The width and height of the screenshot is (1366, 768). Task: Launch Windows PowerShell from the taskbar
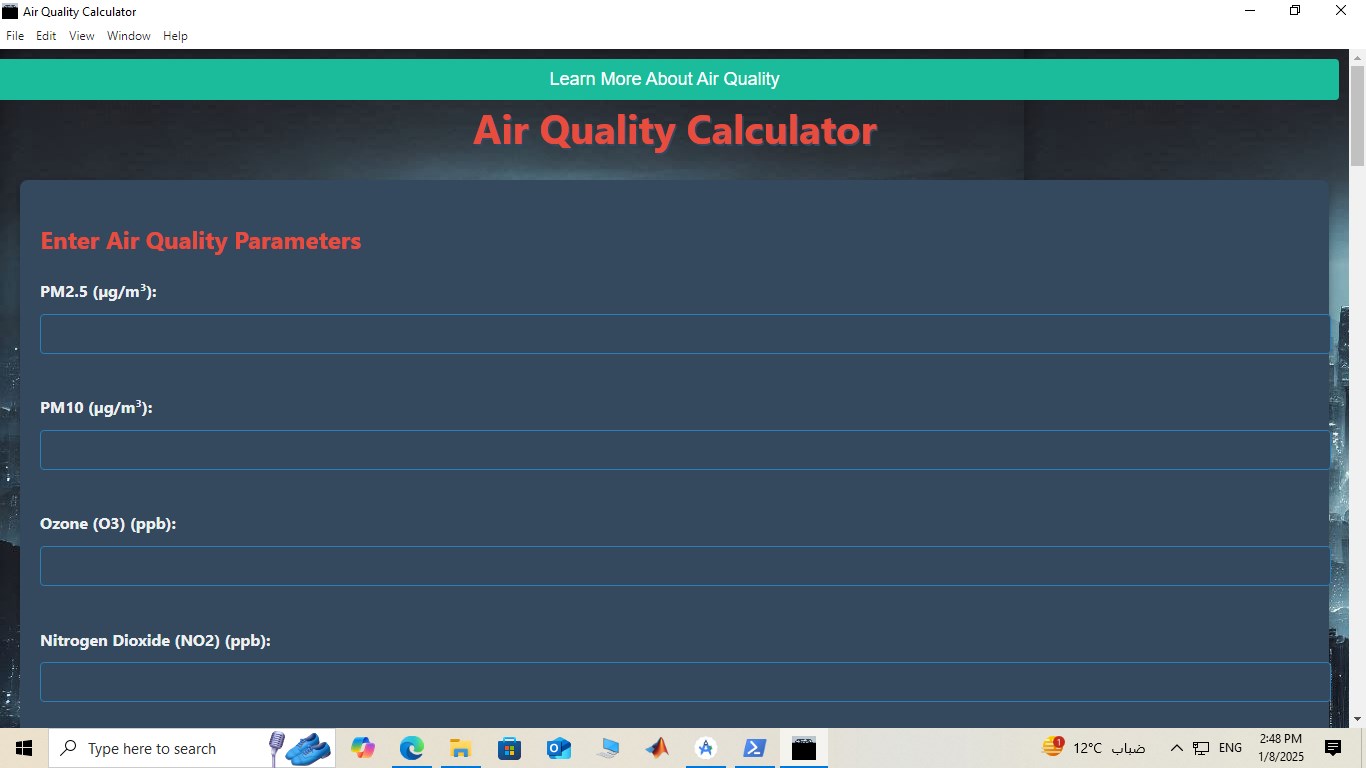755,747
